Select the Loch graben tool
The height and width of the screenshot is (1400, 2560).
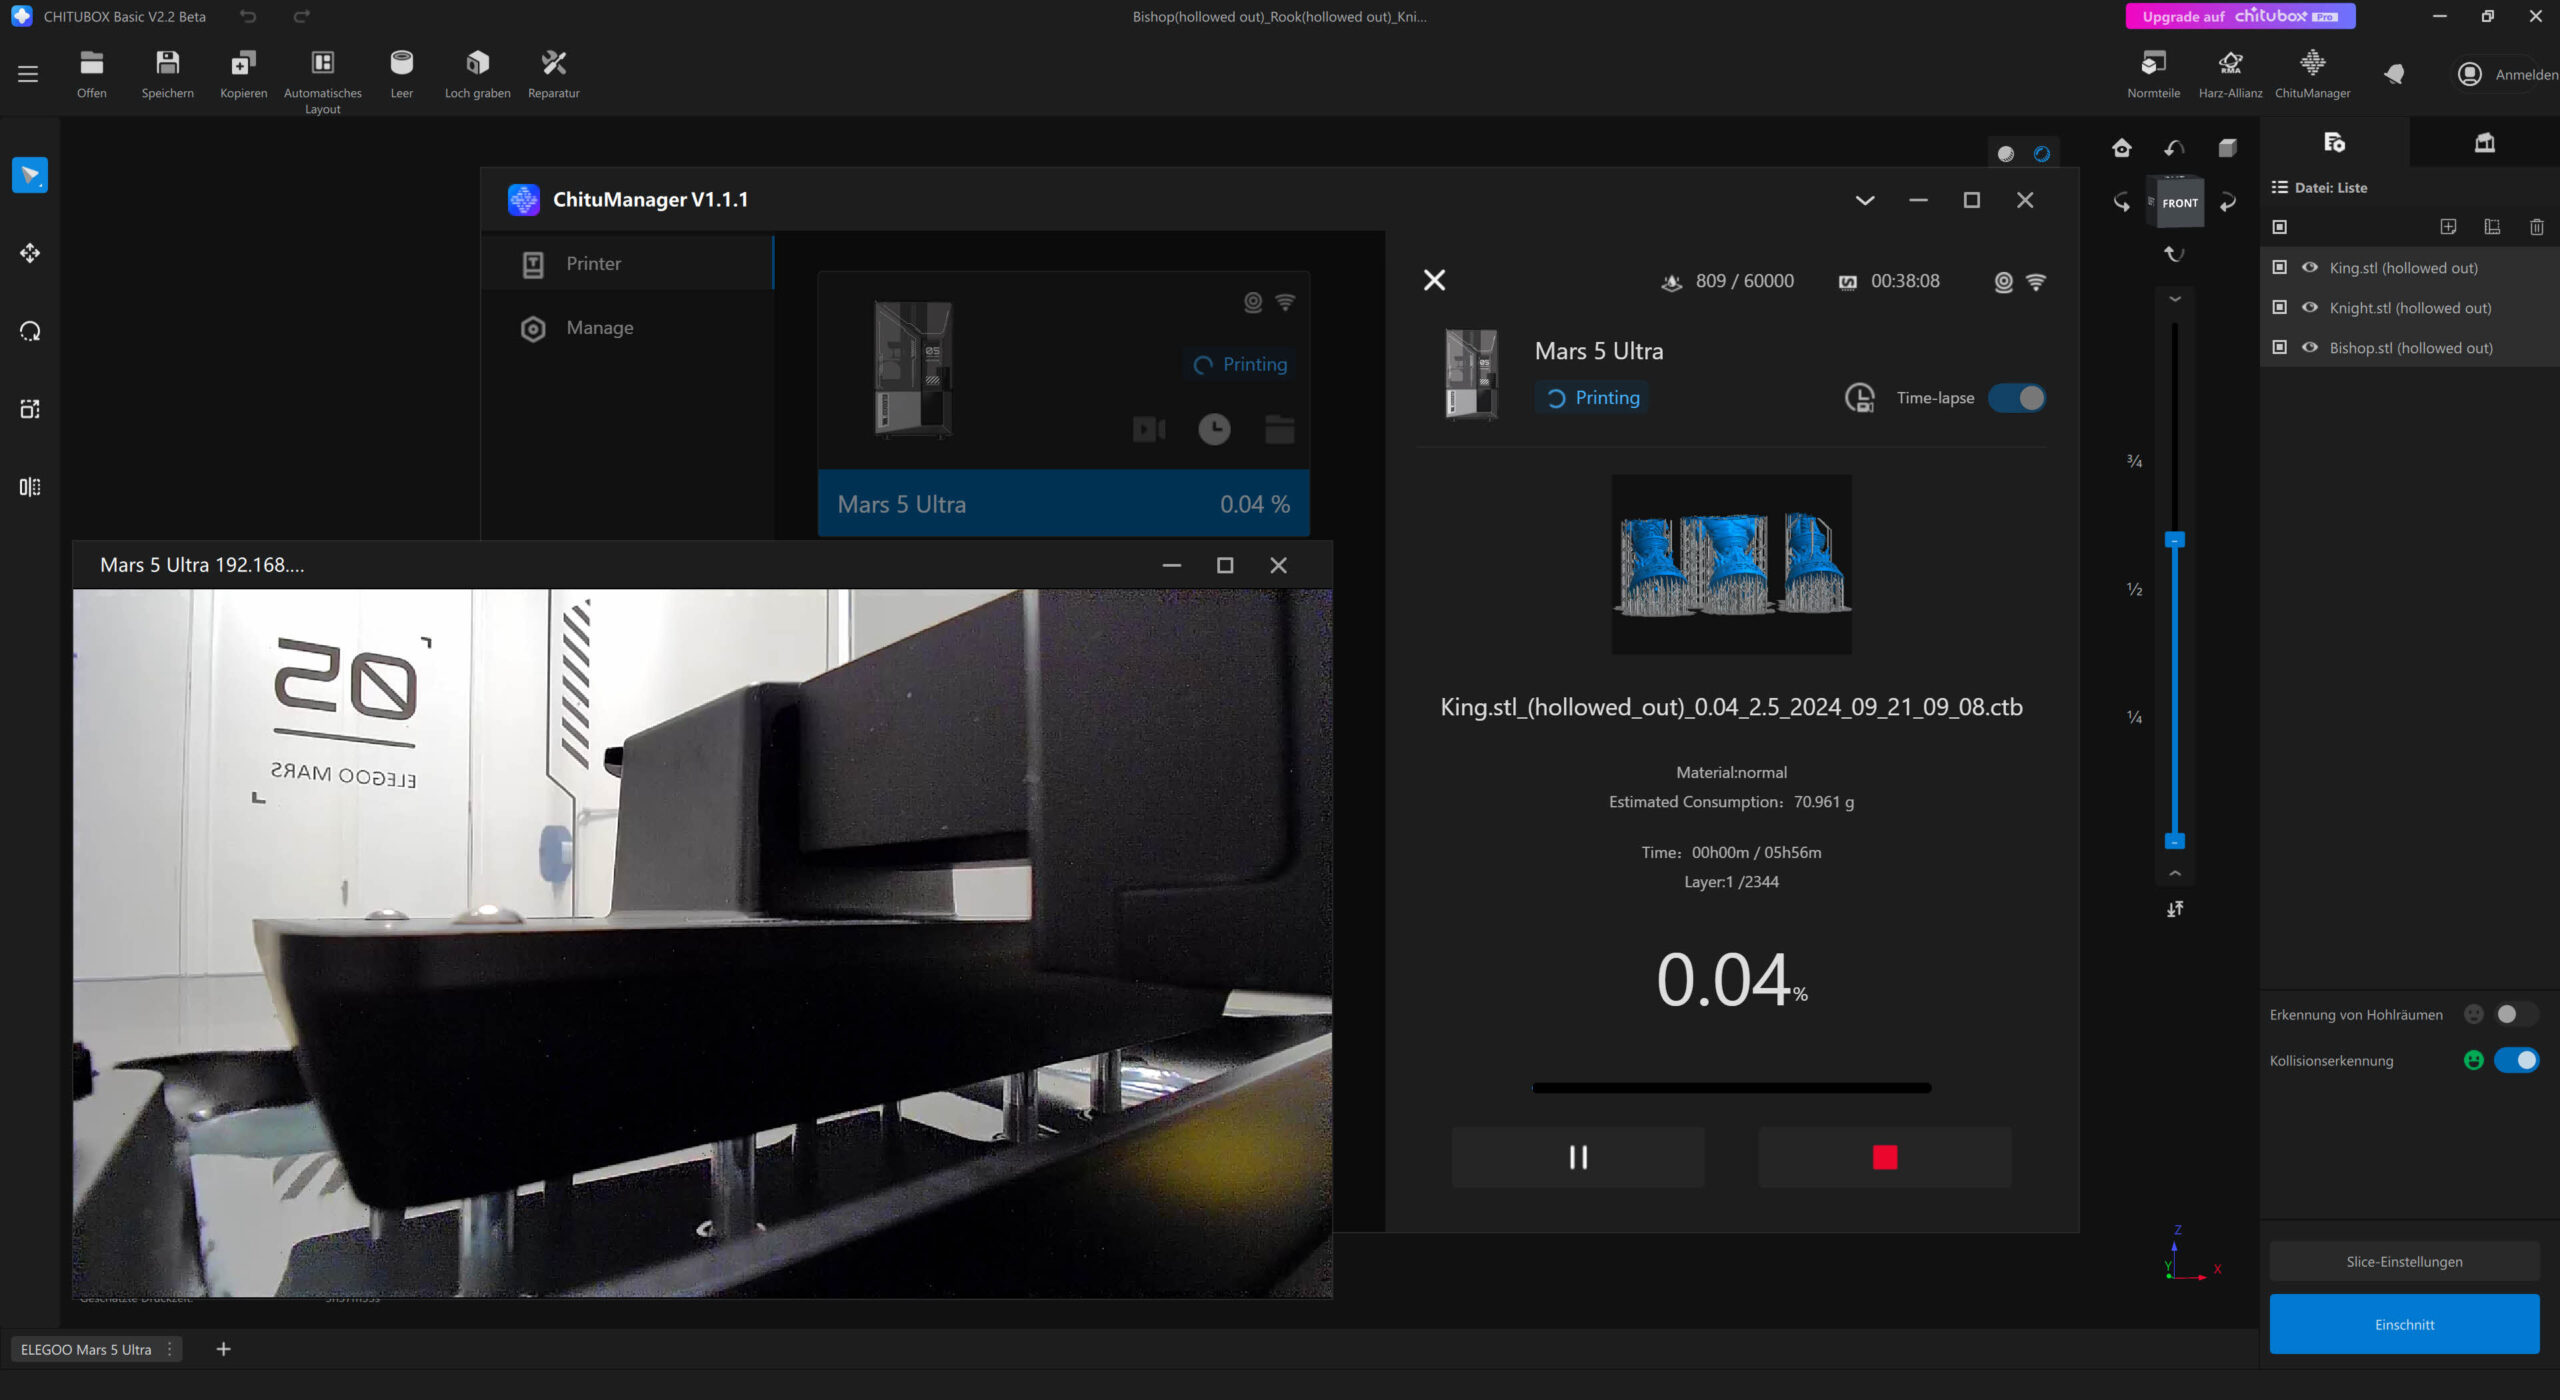(x=477, y=74)
